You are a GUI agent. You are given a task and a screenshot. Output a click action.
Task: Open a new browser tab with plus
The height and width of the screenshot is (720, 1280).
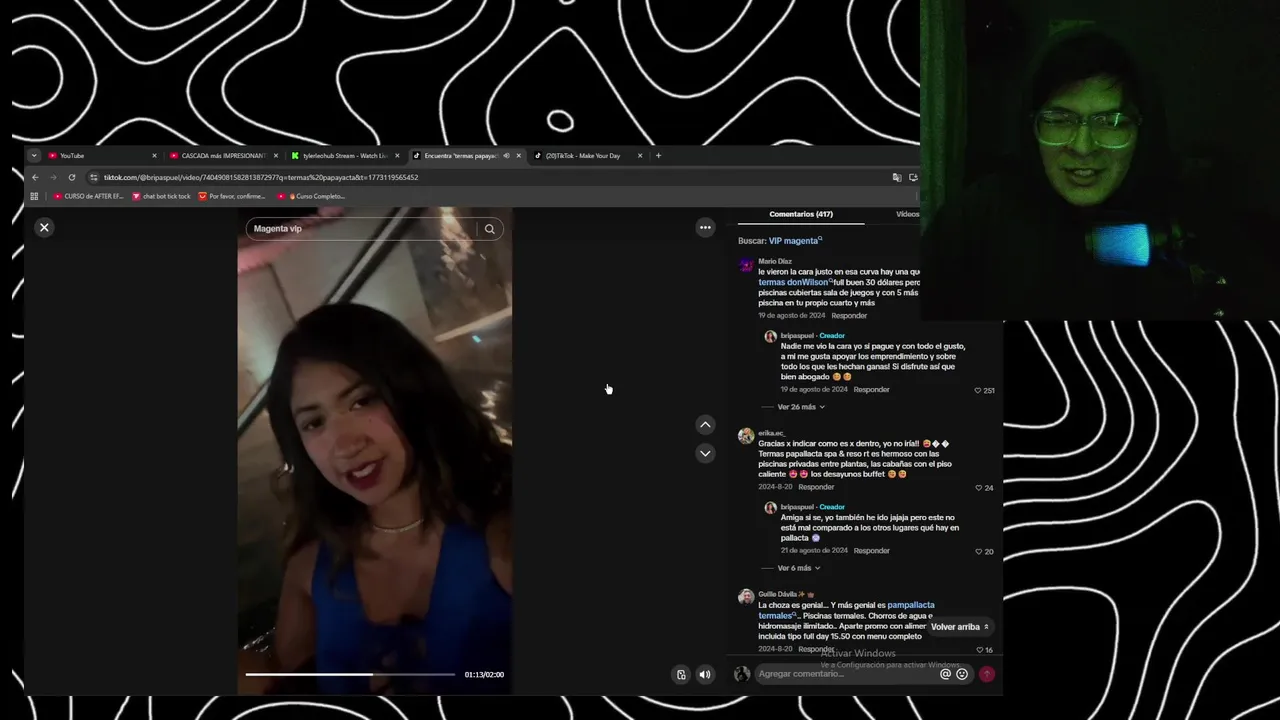click(658, 155)
